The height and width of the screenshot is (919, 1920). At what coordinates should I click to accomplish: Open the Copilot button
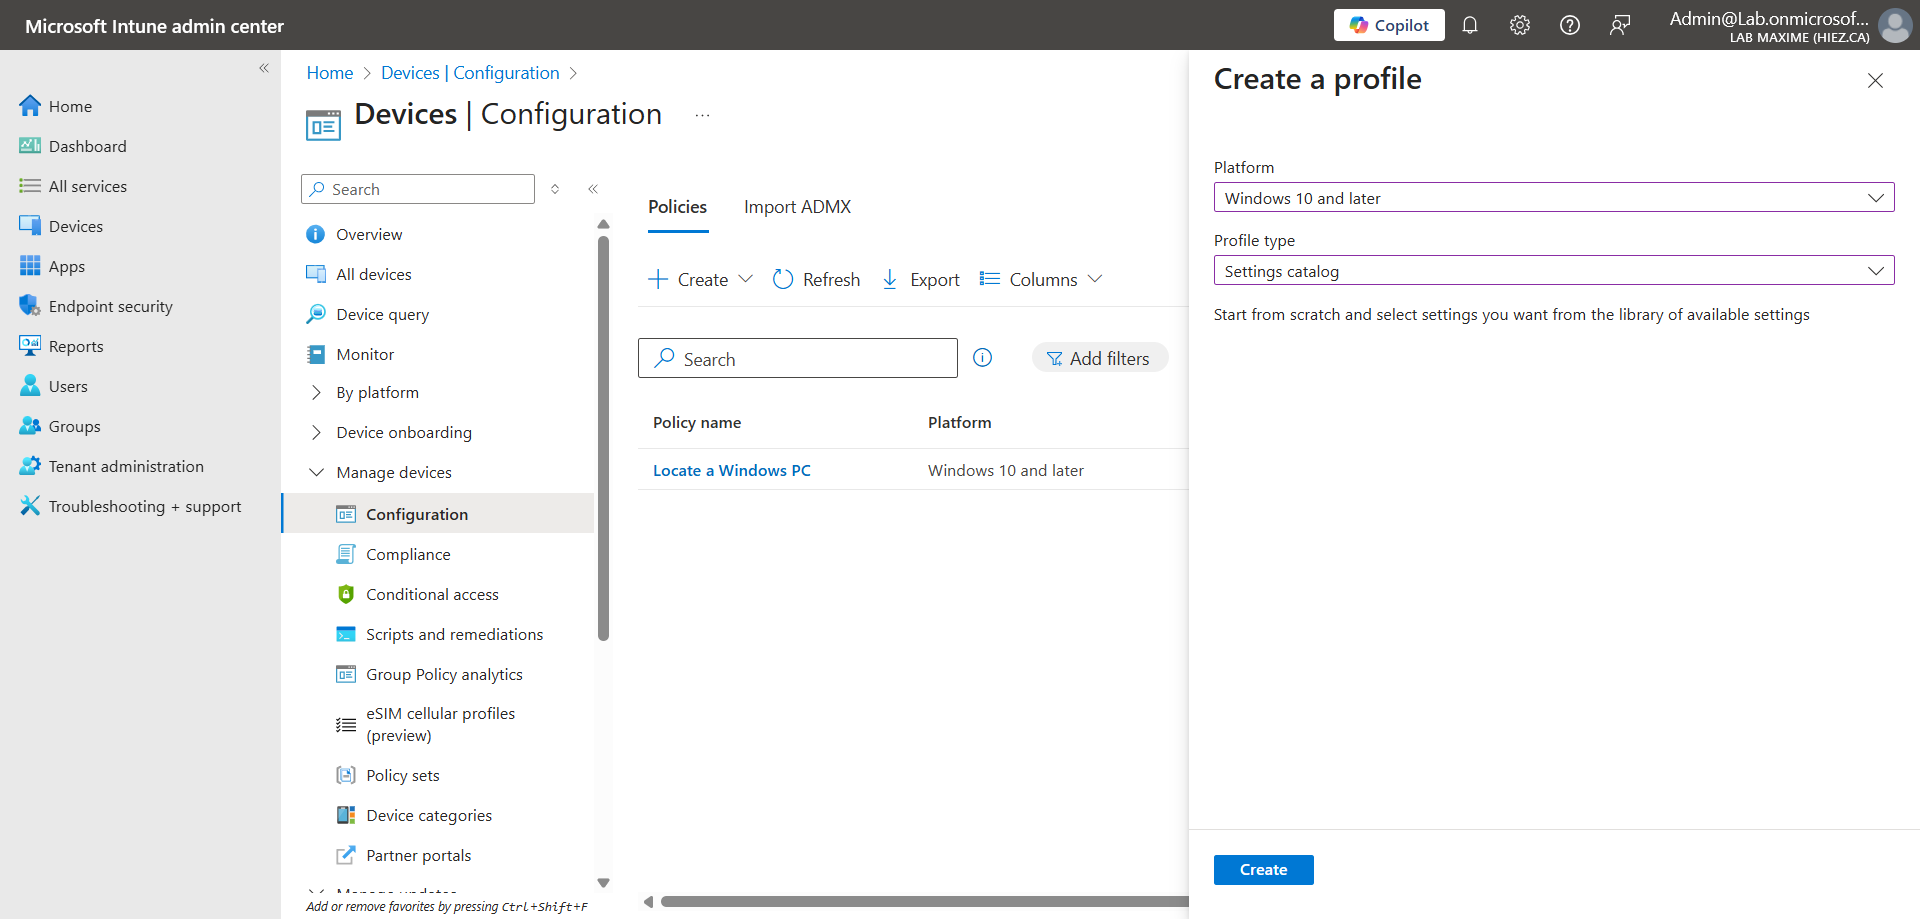pos(1388,25)
